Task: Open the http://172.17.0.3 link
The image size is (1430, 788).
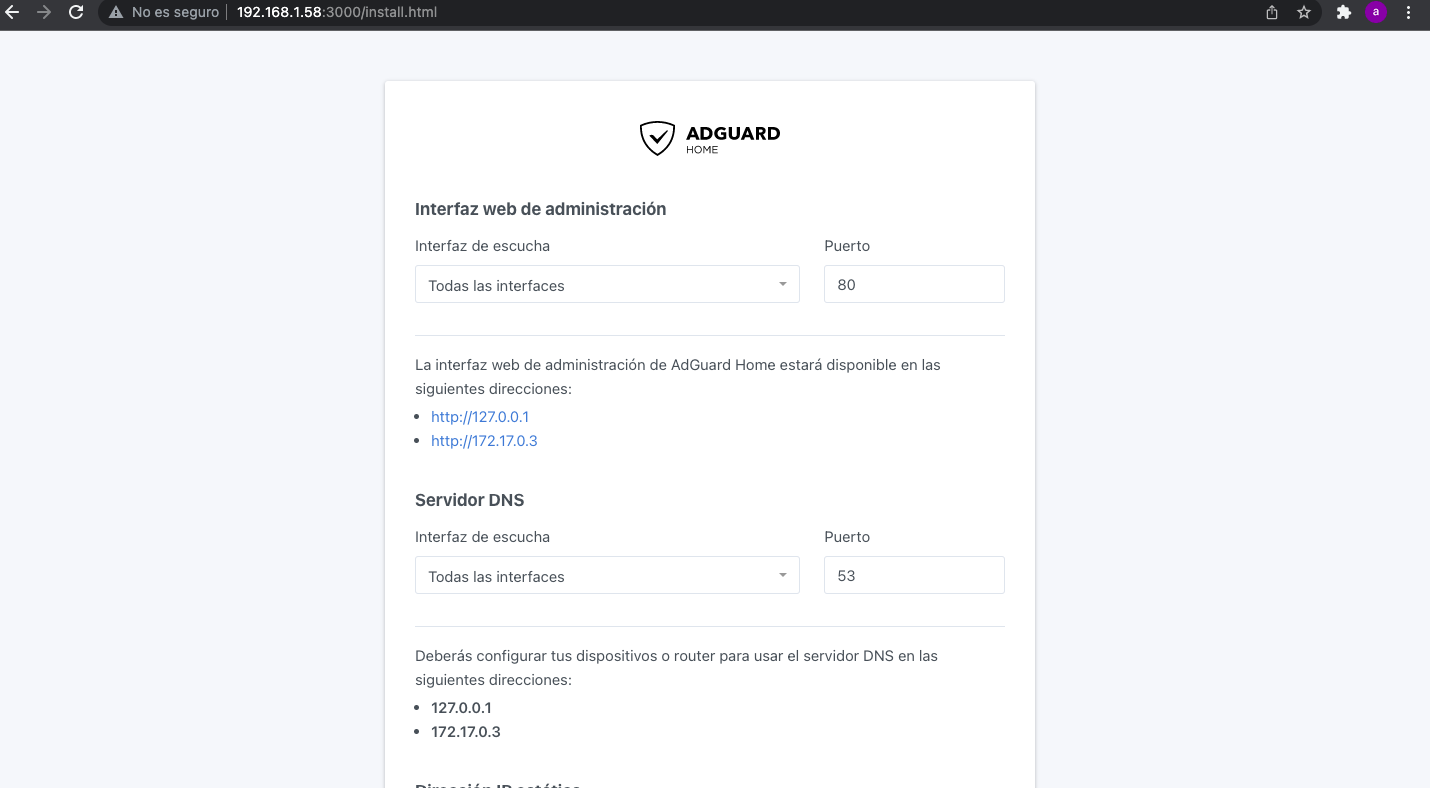Action: coord(484,441)
